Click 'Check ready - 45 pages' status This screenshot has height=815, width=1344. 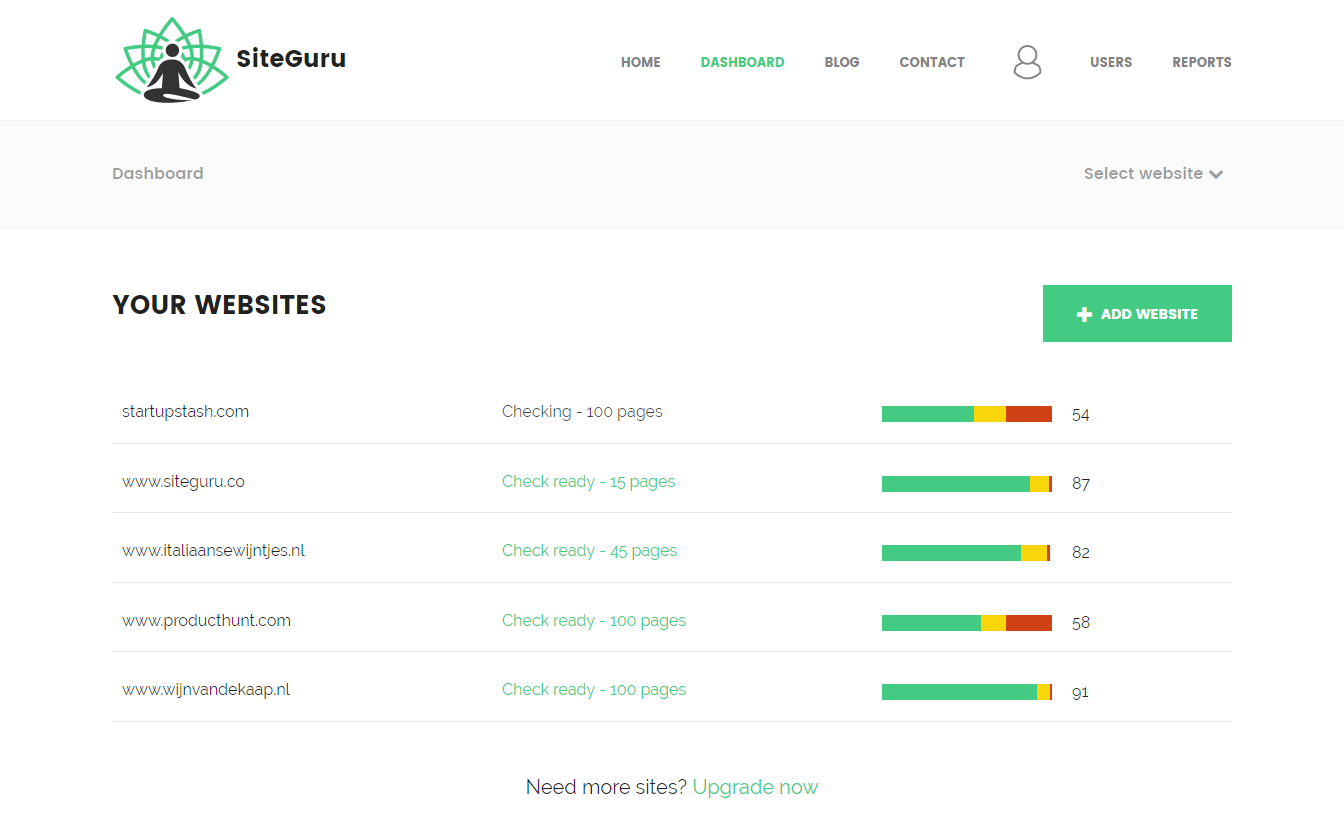589,550
